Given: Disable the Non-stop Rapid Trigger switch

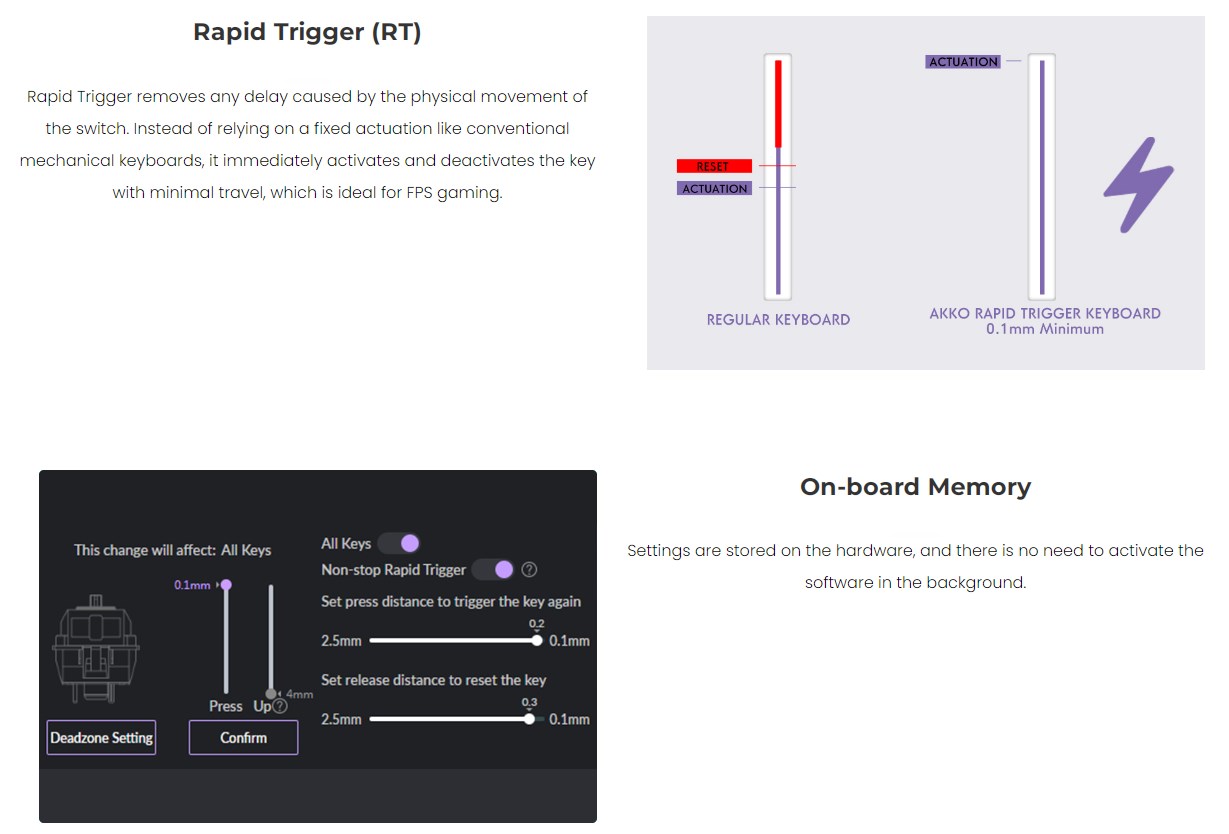Looking at the screenshot, I should [x=493, y=569].
